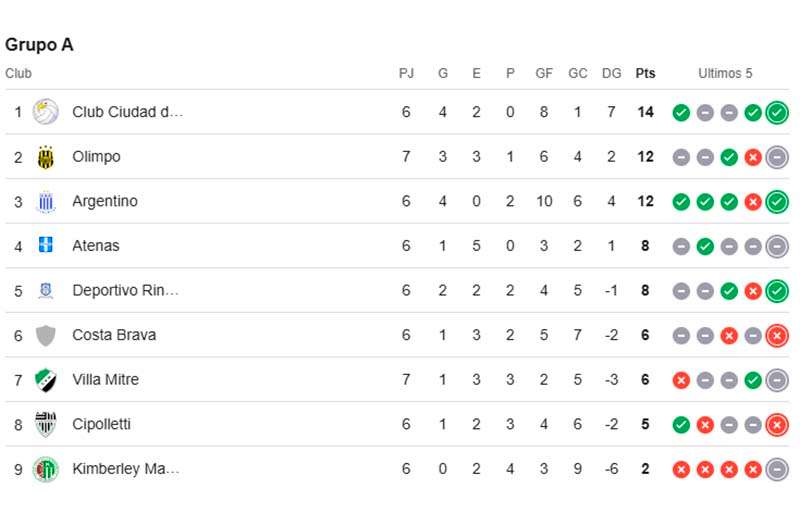The height and width of the screenshot is (530, 800).
Task: Click Costa Brava's highlighted latest loss indicator
Action: pyautogui.click(x=777, y=336)
